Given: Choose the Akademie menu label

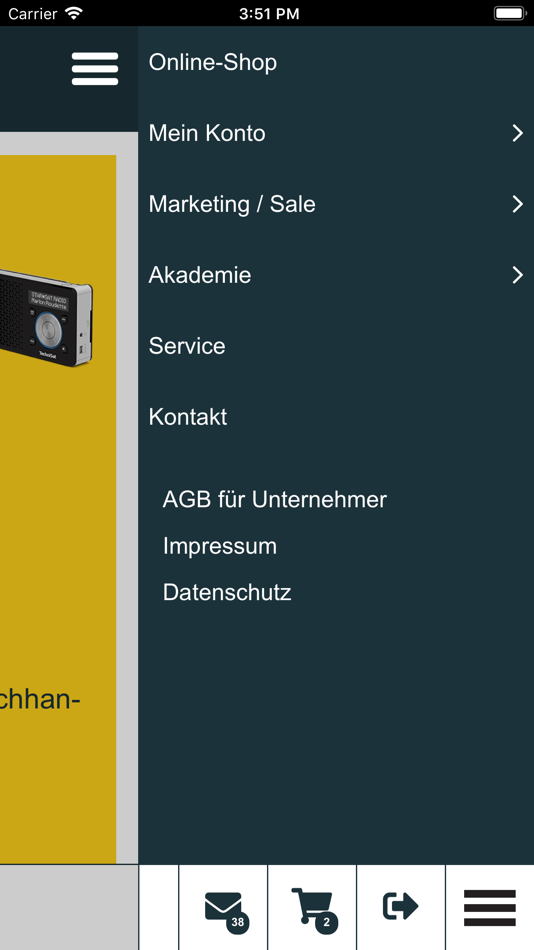Looking at the screenshot, I should coord(199,275).
